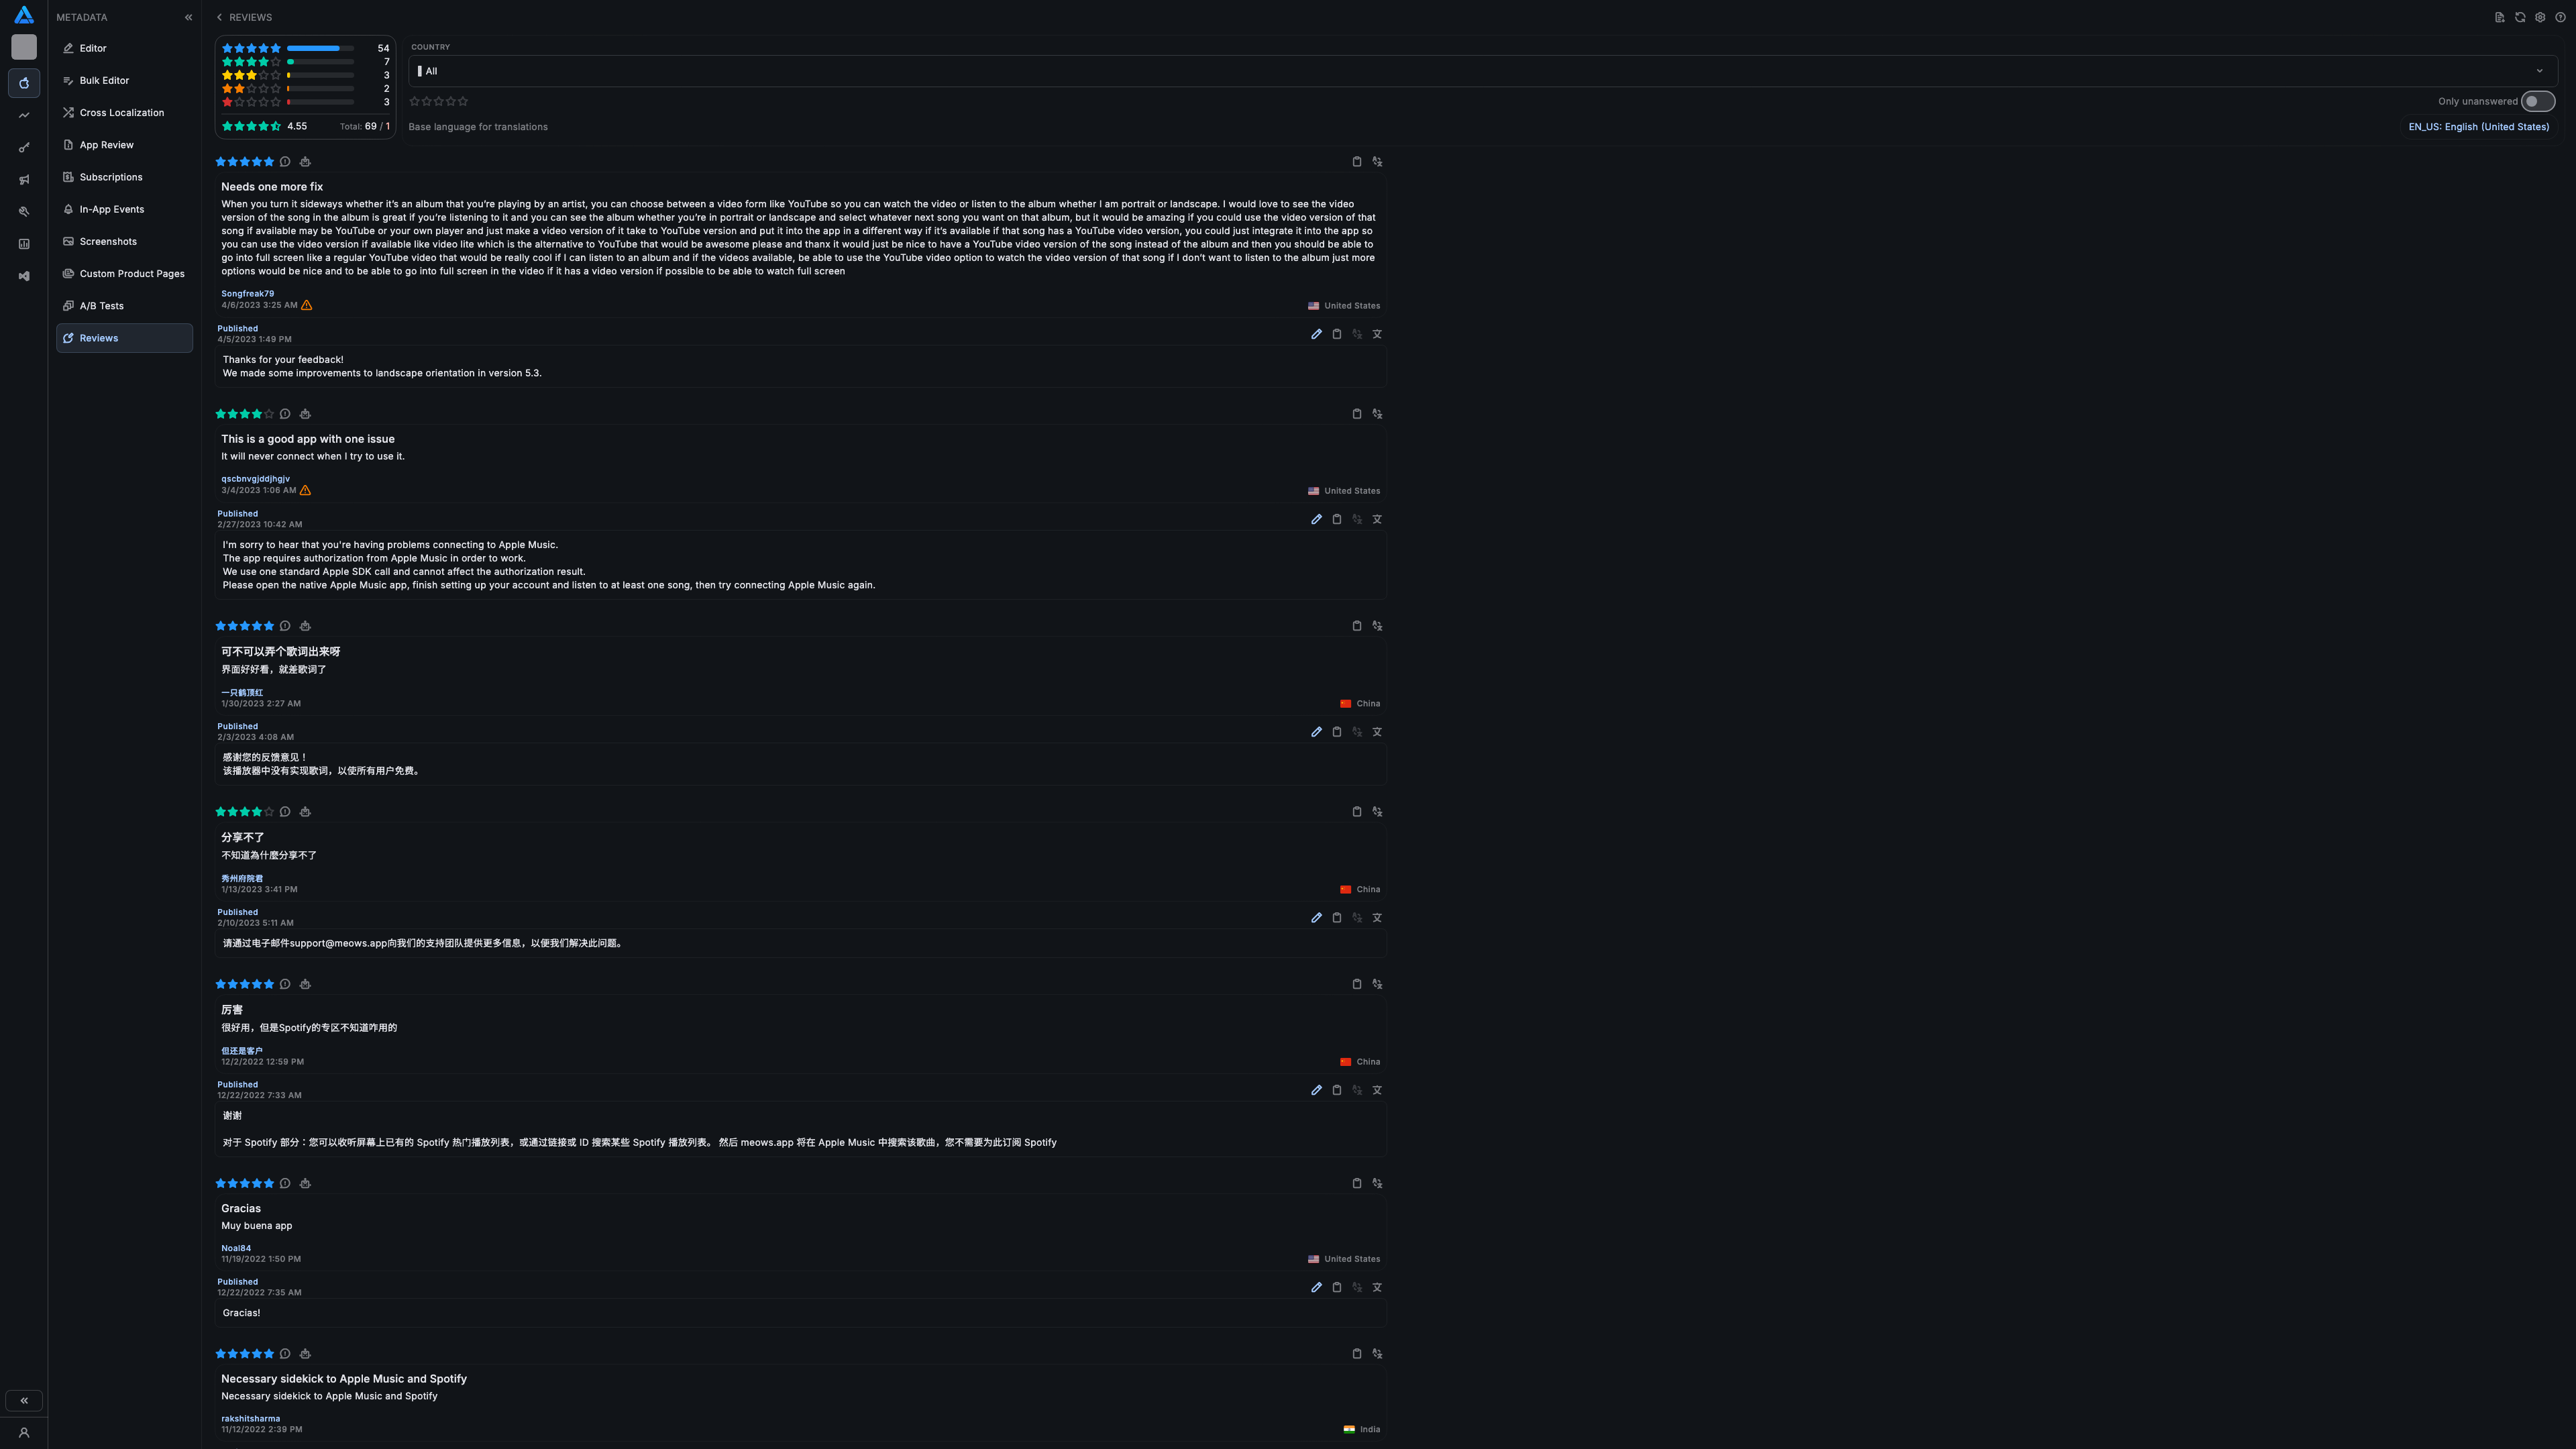Image resolution: width=2576 pixels, height=1449 pixels.
Task: Copy the 'This is a good app' review
Action: pyautogui.click(x=1356, y=414)
